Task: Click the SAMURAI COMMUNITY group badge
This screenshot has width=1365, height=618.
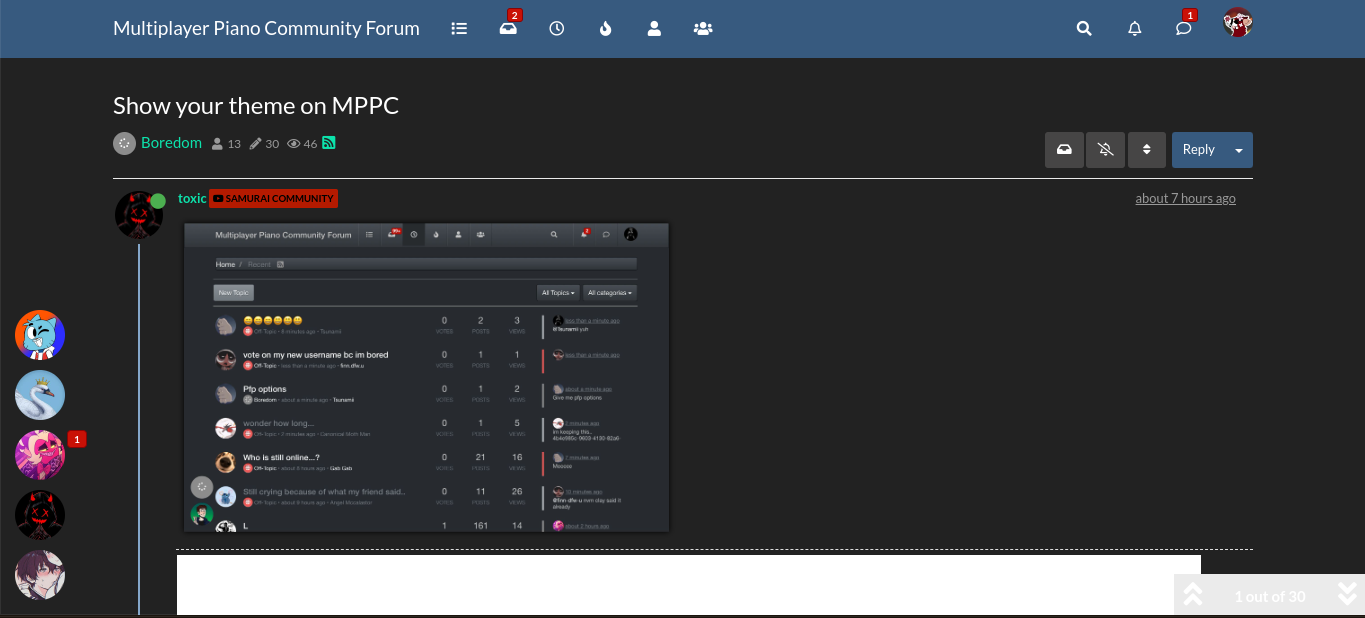Action: pyautogui.click(x=273, y=198)
